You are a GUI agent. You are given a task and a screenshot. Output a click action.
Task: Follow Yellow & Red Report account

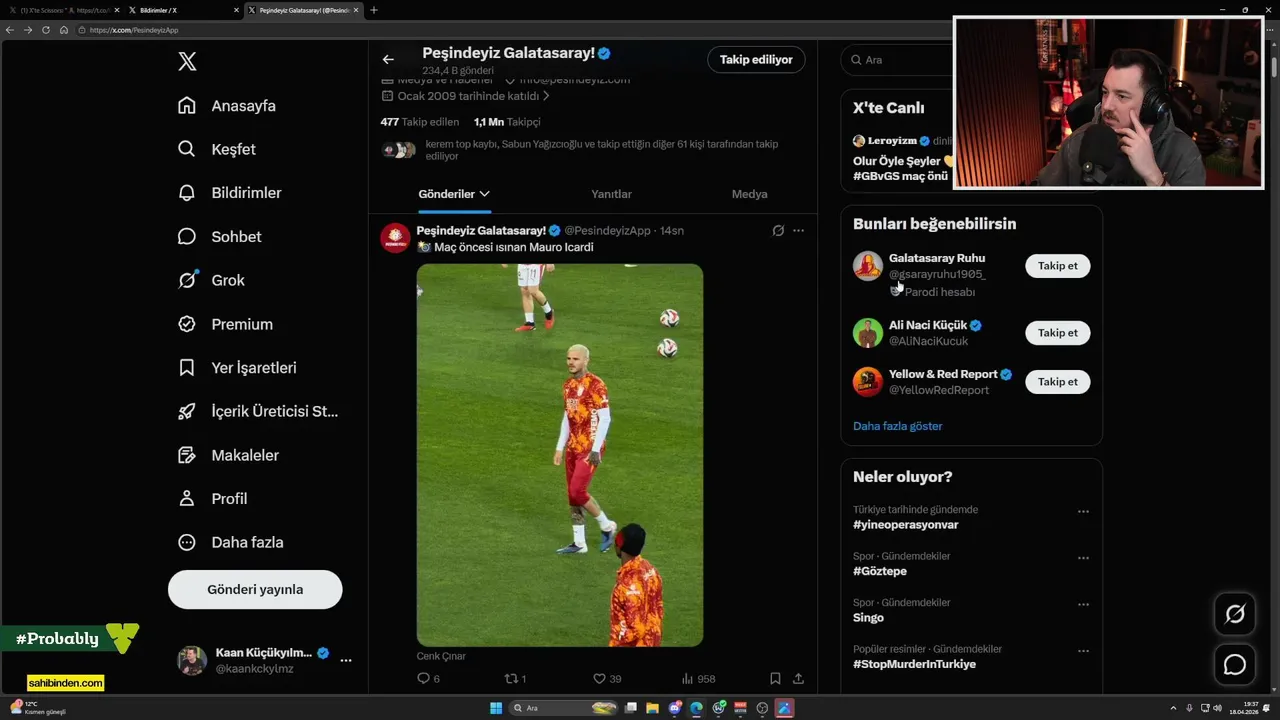coord(1057,382)
